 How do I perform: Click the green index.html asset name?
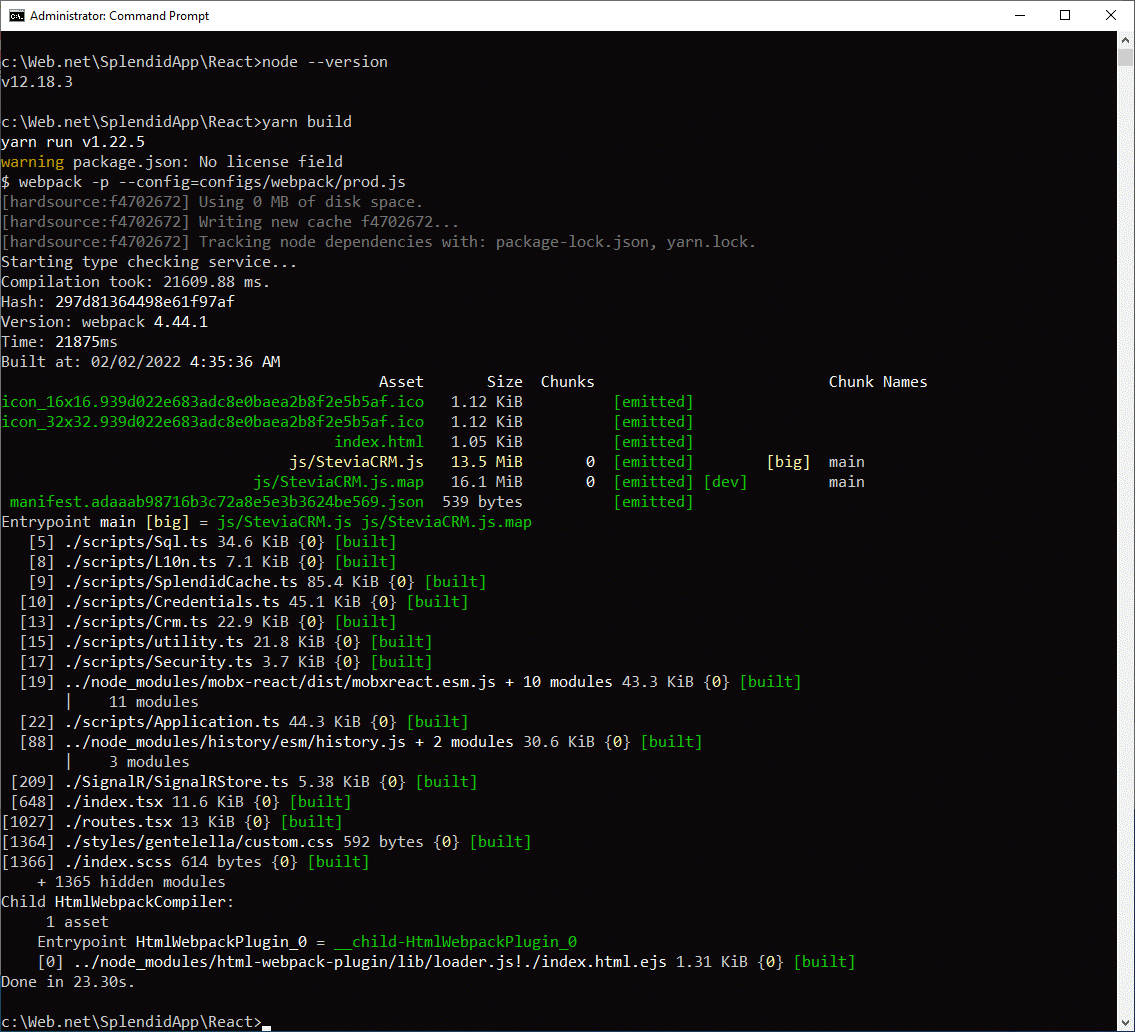378,442
